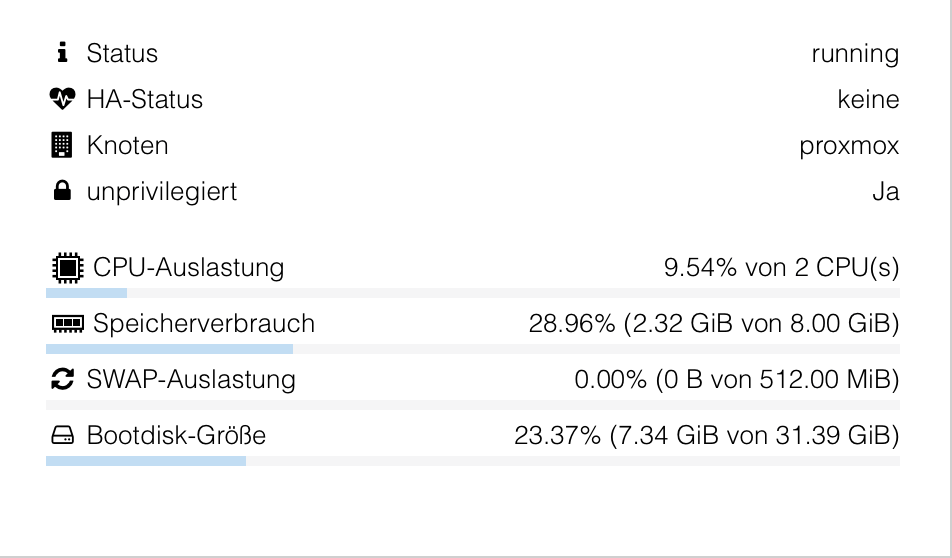Click the padlock icon beside unprivilegiert
This screenshot has height=558, width=952.
[62, 191]
